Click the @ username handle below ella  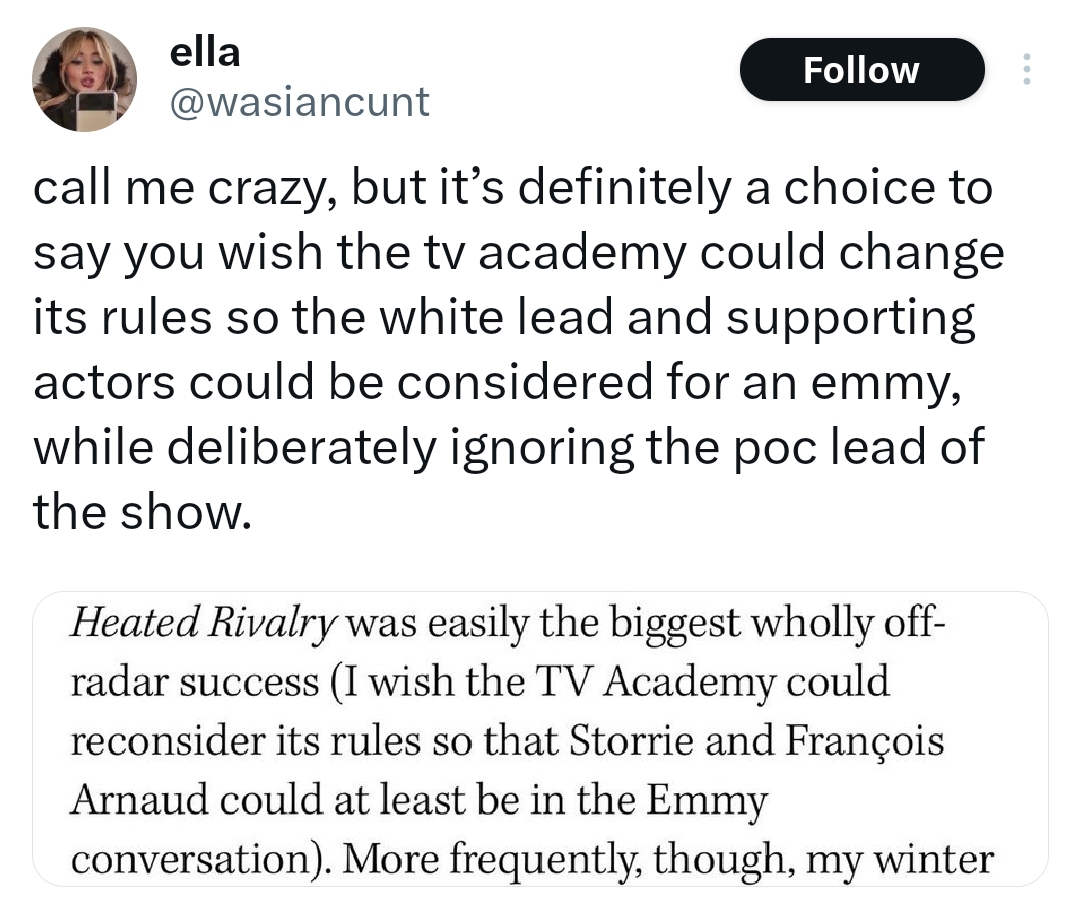click(x=300, y=101)
